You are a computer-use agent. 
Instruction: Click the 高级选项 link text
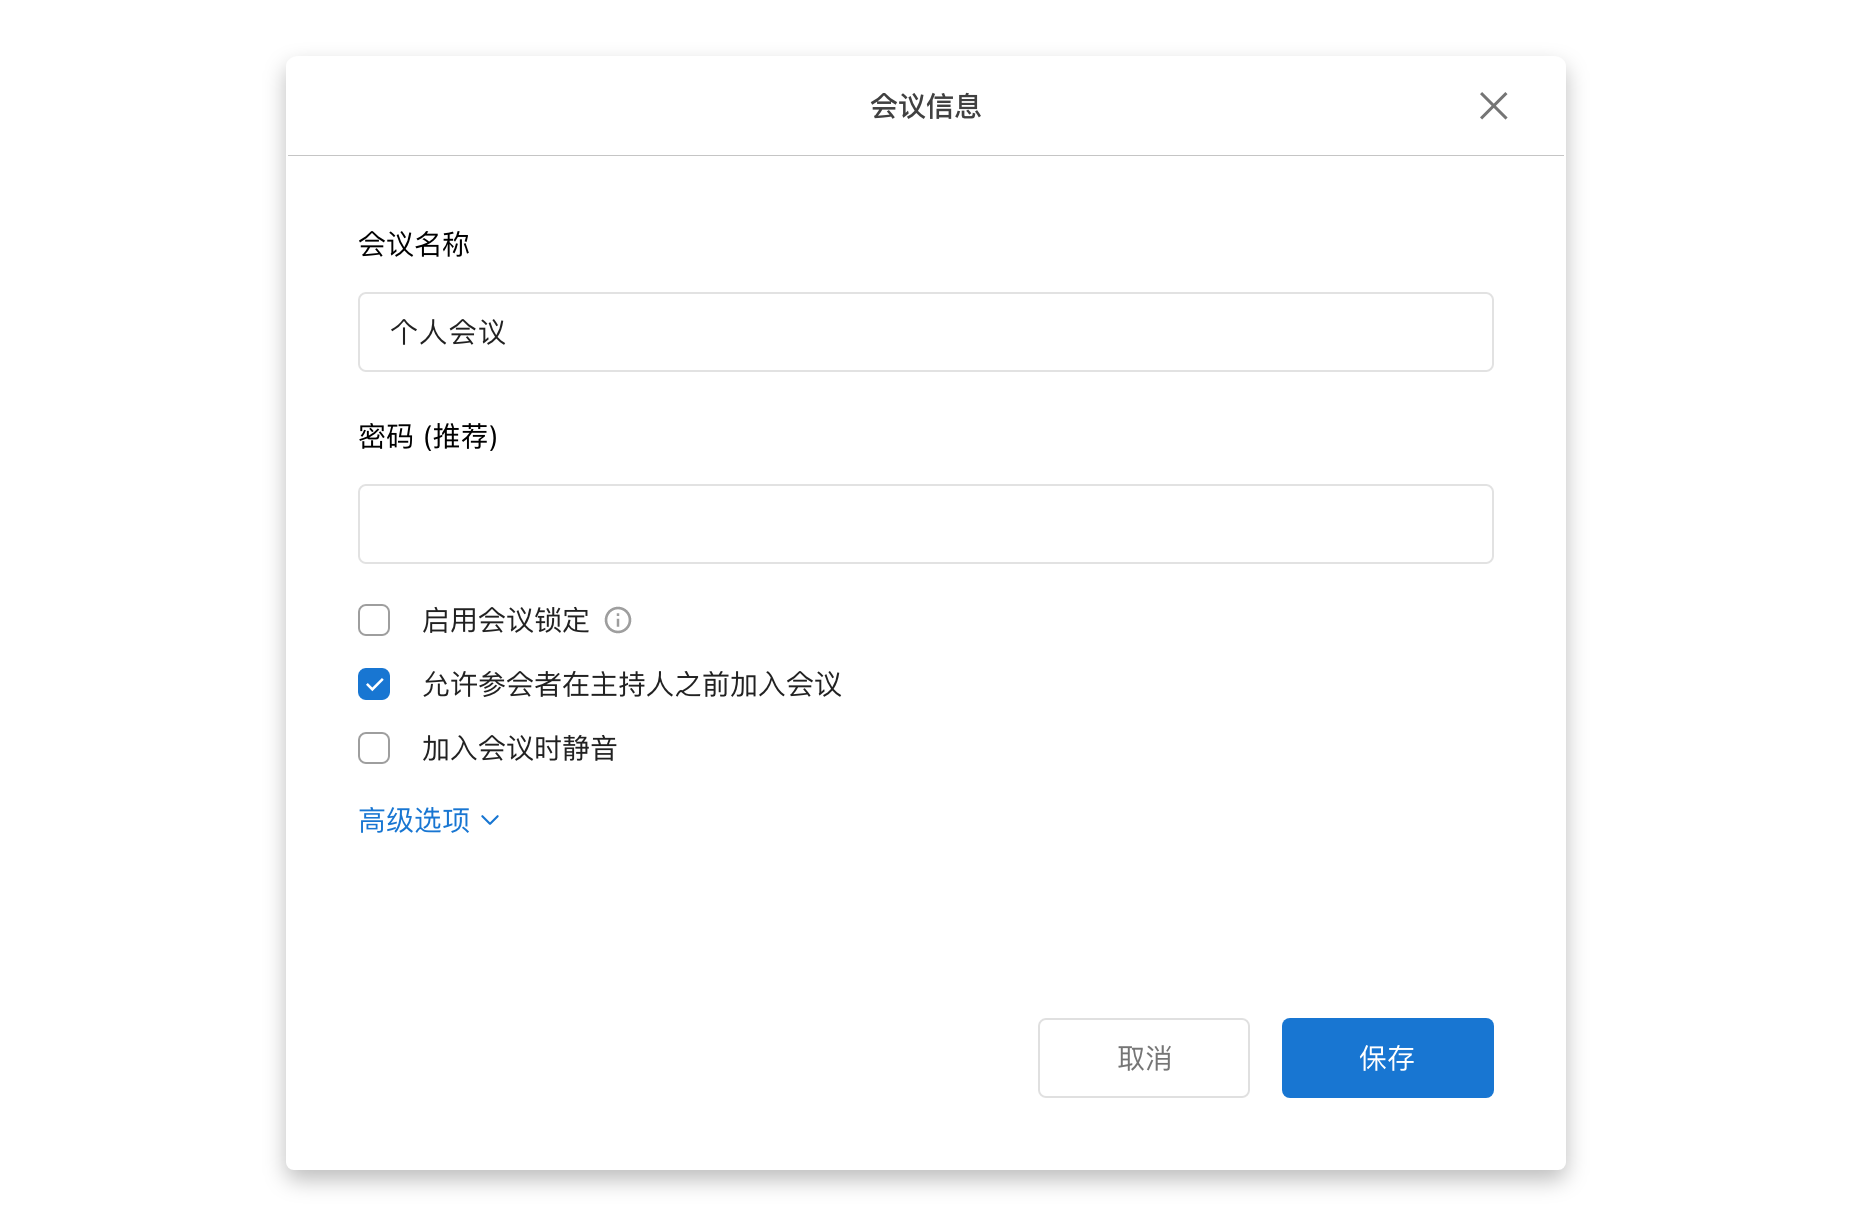point(414,821)
